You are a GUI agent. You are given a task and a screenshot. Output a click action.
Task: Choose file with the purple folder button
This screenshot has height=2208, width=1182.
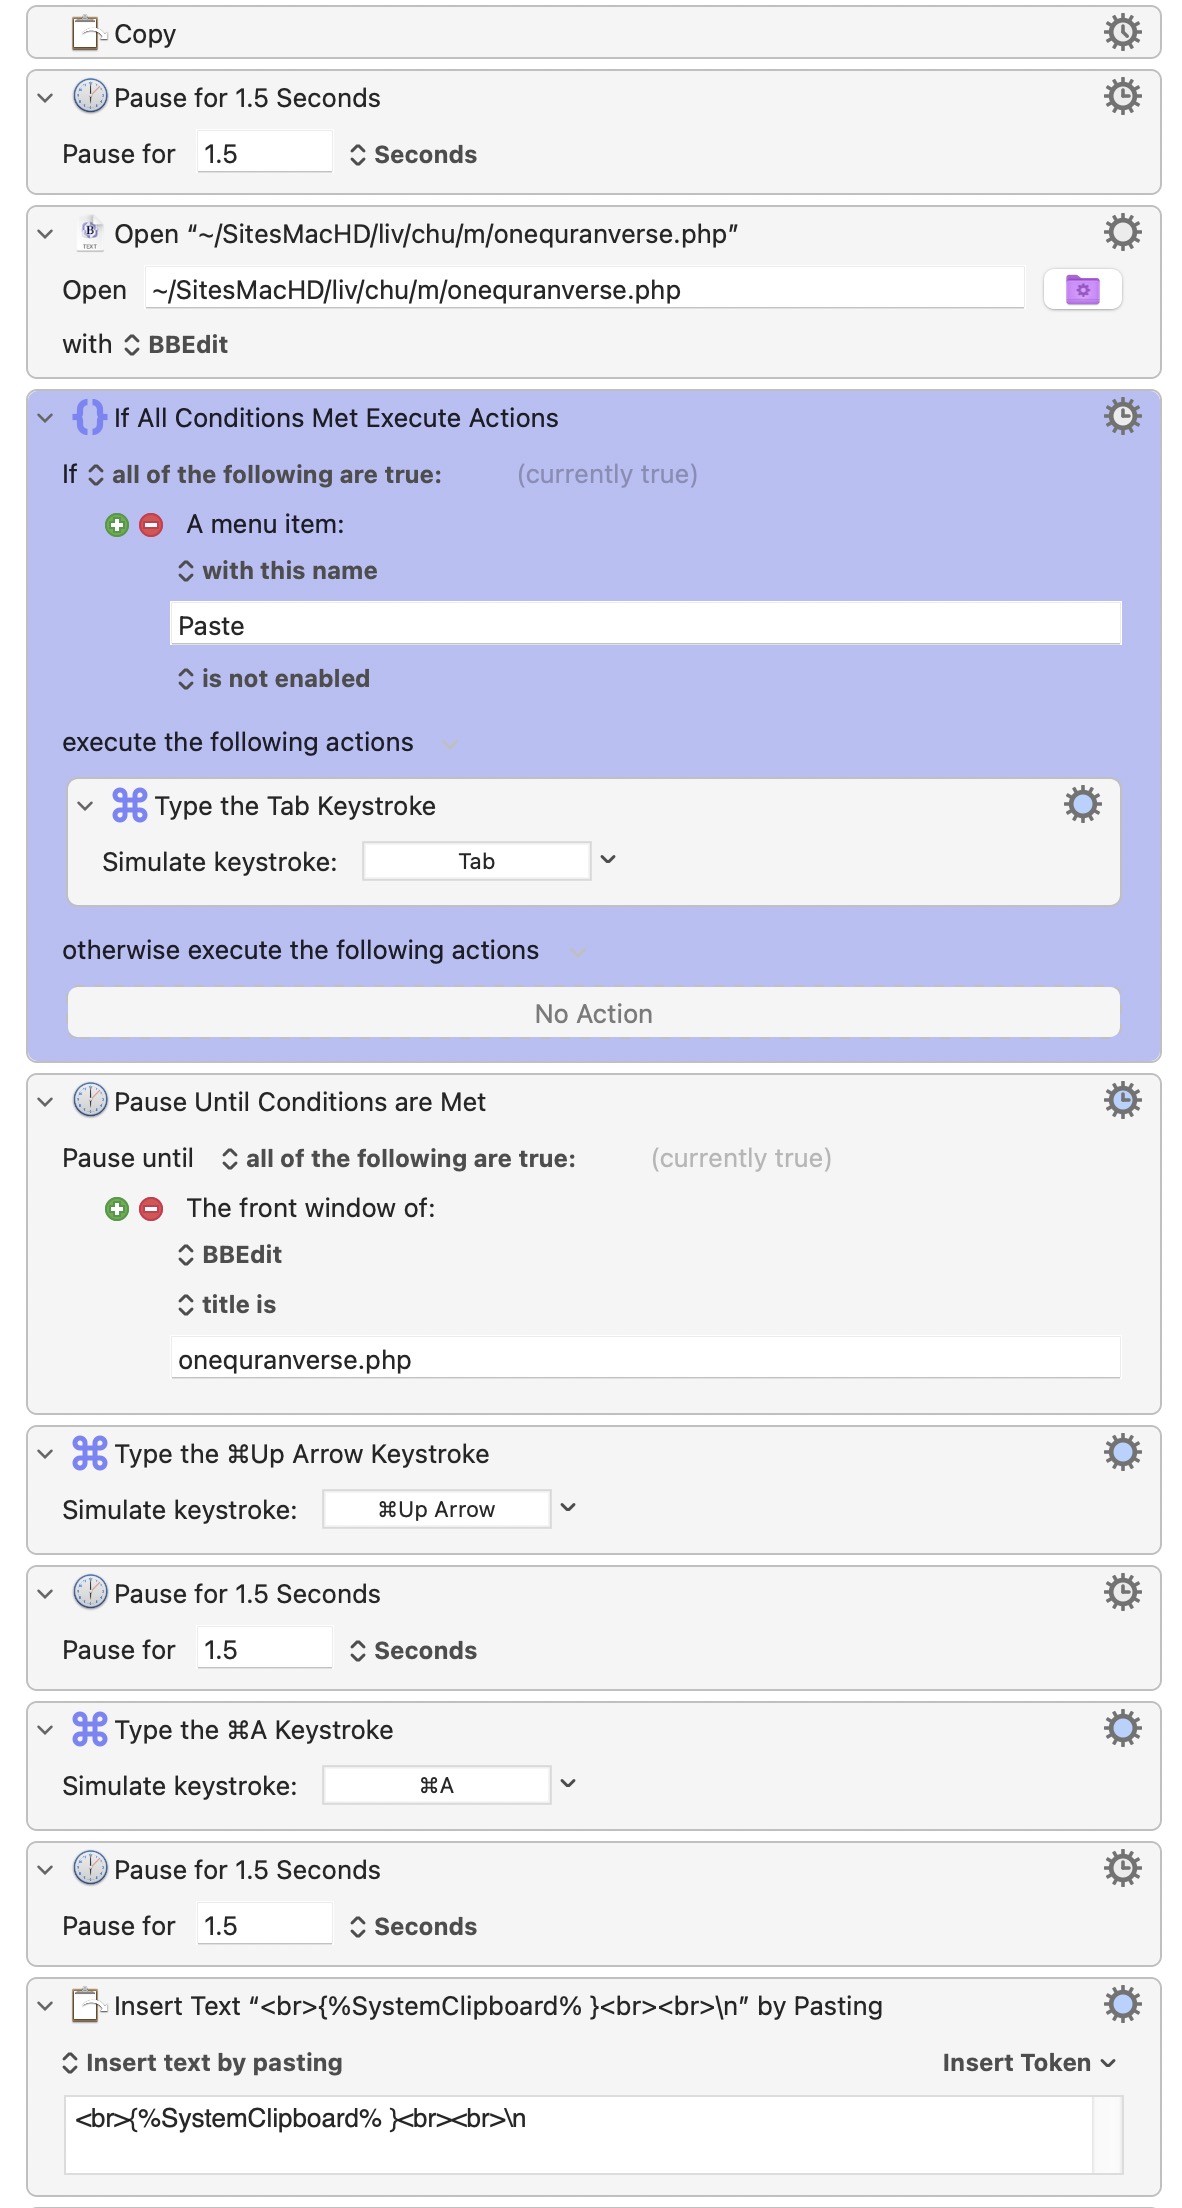(1082, 290)
